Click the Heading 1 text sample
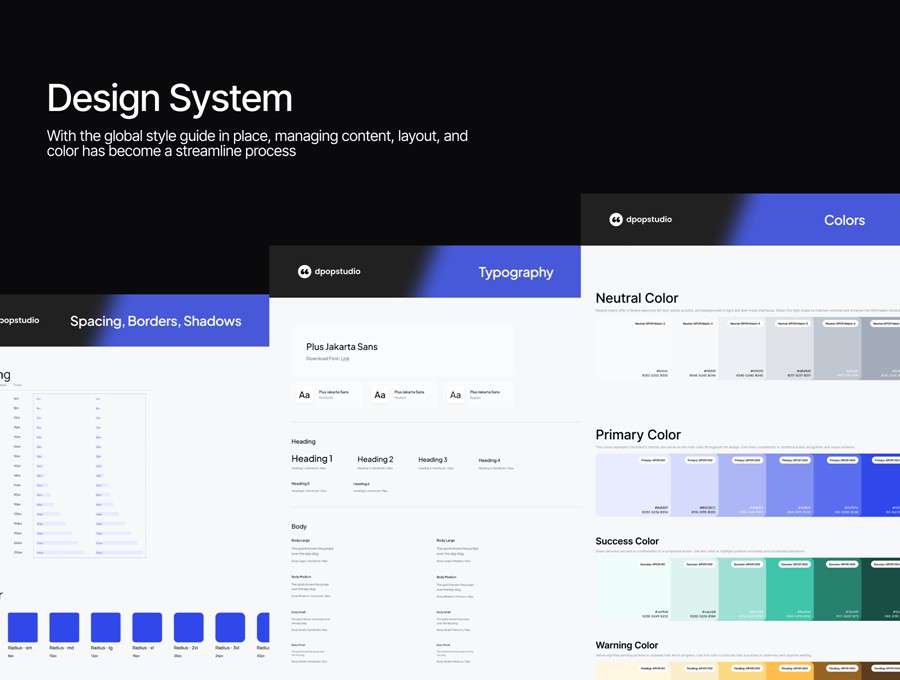This screenshot has height=680, width=900. 311,459
